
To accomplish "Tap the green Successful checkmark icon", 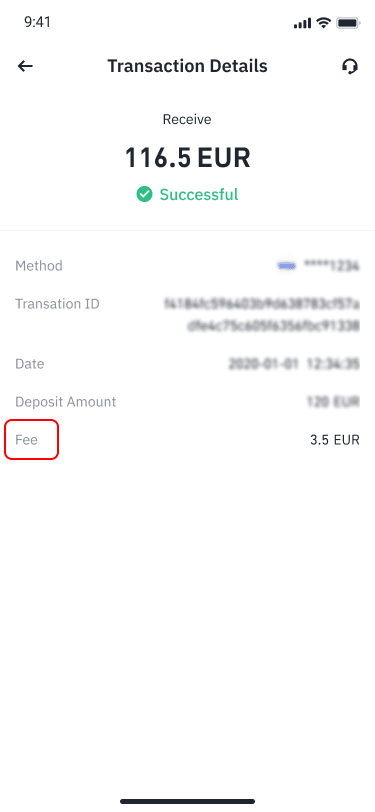I will pyautogui.click(x=144, y=195).
